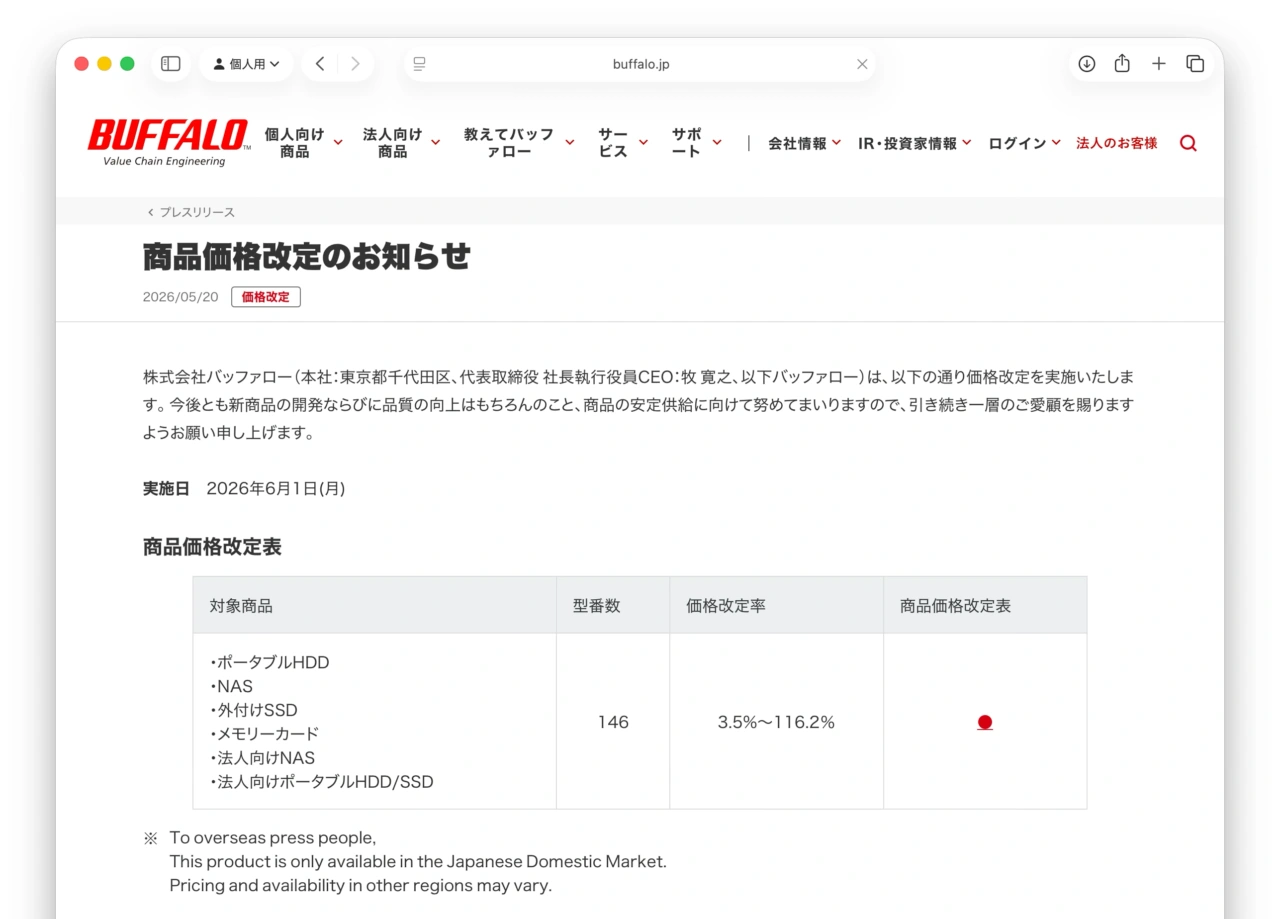The image size is (1280, 919).
Task: Clear the address bar with the X icon
Action: pos(862,64)
